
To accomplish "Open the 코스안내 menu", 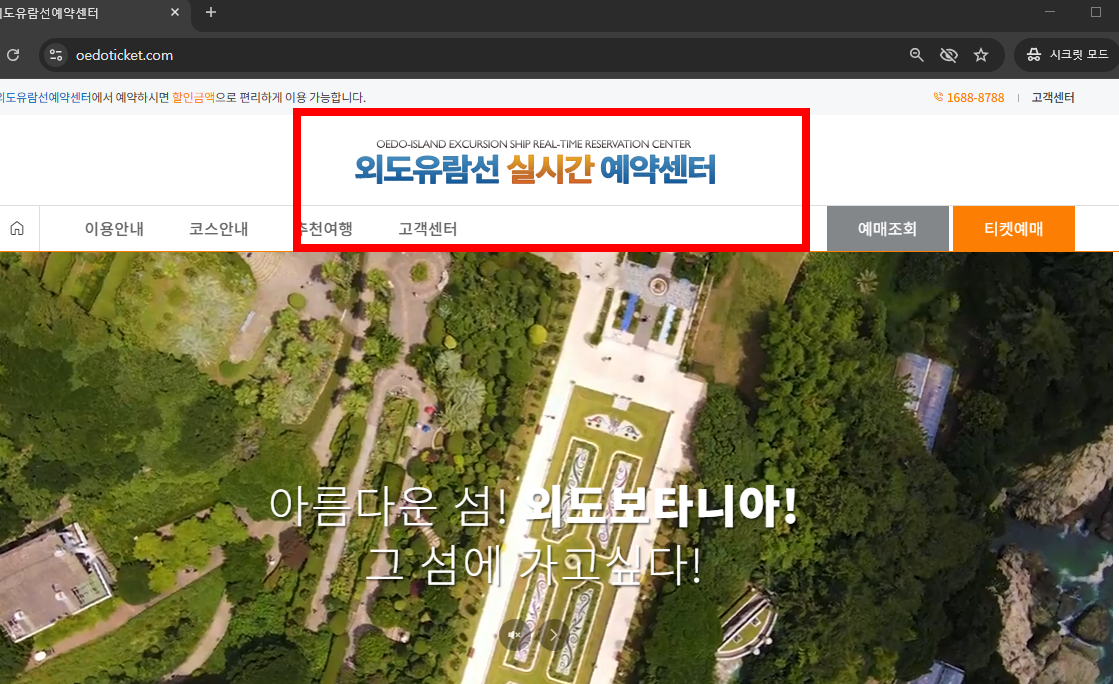I will click(219, 228).
